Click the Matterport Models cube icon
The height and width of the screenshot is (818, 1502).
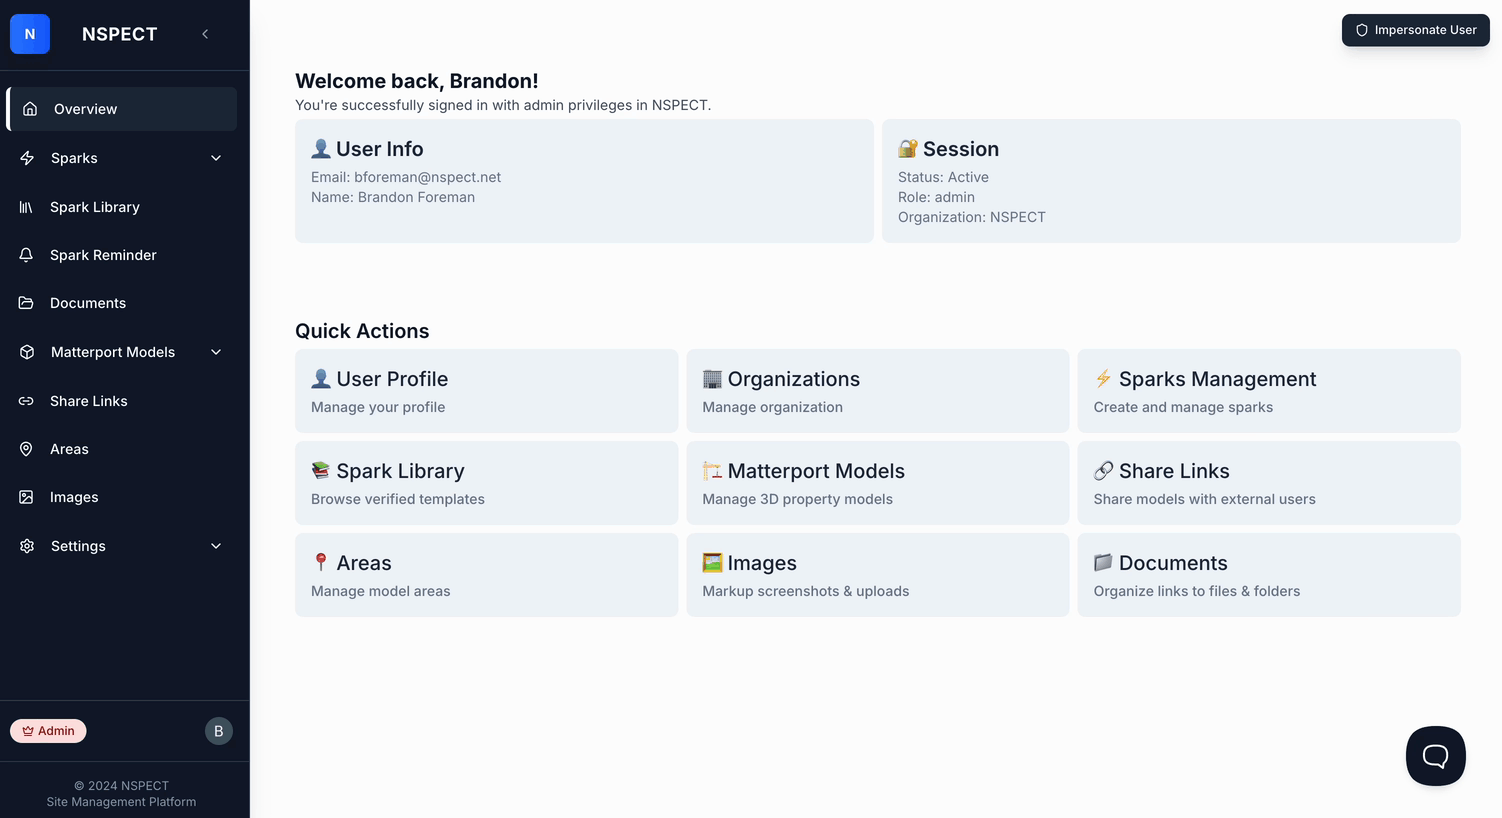(x=27, y=352)
